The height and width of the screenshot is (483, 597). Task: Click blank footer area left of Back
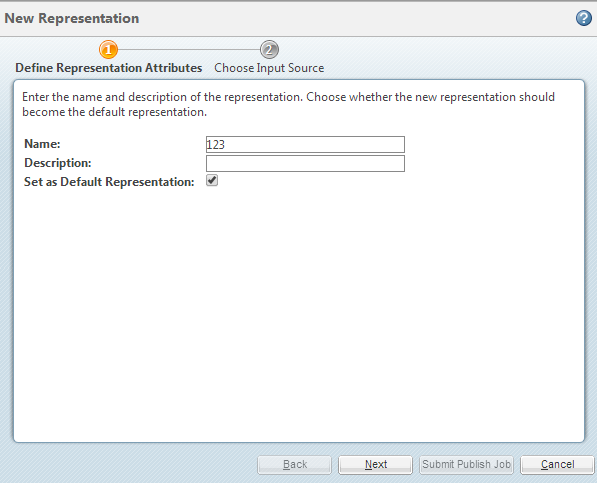129,465
